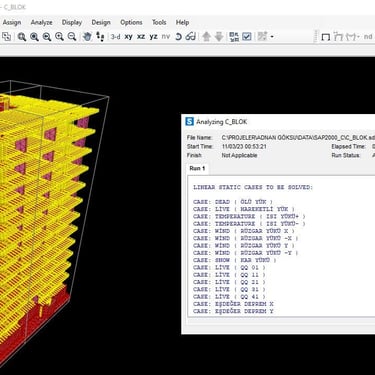Screen dimensions: 375x375
Task: Toggle the perspective glasses icon
Action: point(190,37)
